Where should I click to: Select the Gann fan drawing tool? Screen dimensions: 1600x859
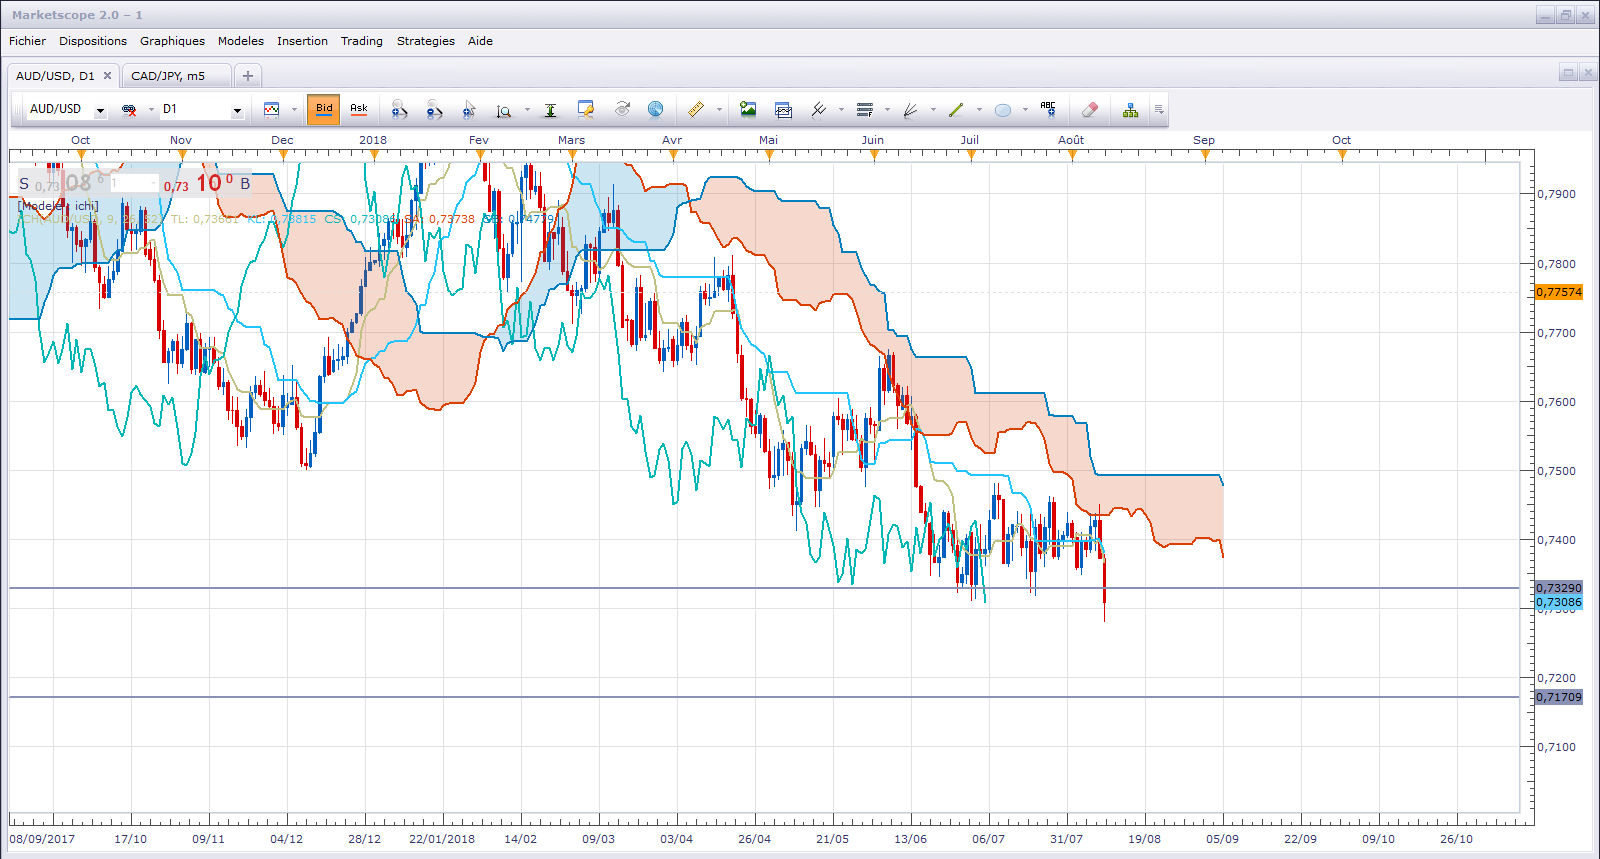910,110
